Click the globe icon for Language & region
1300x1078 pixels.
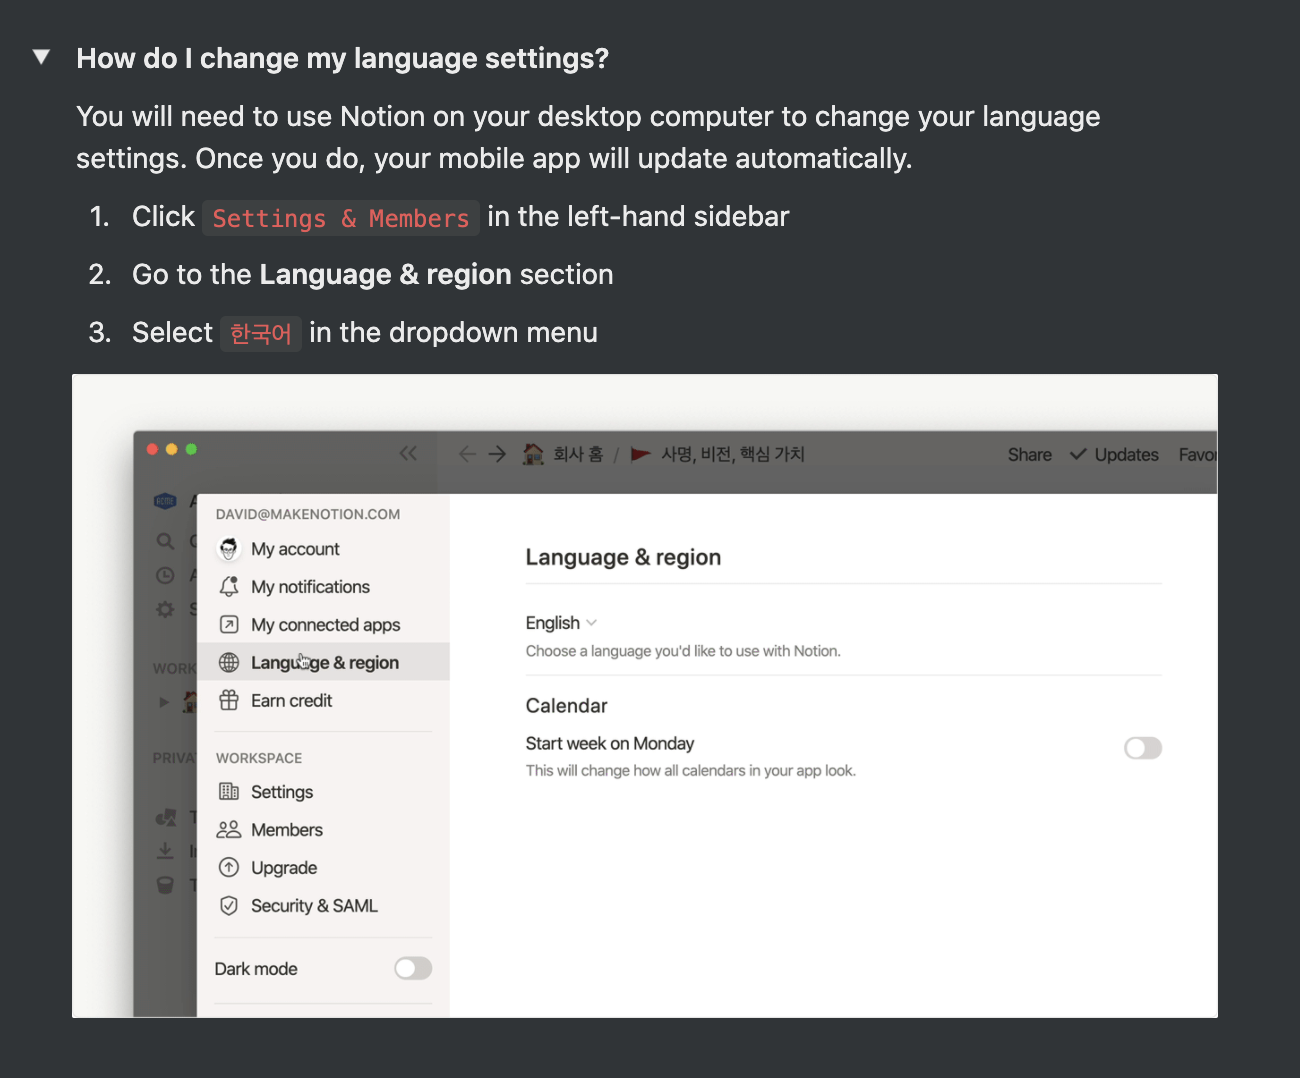229,663
